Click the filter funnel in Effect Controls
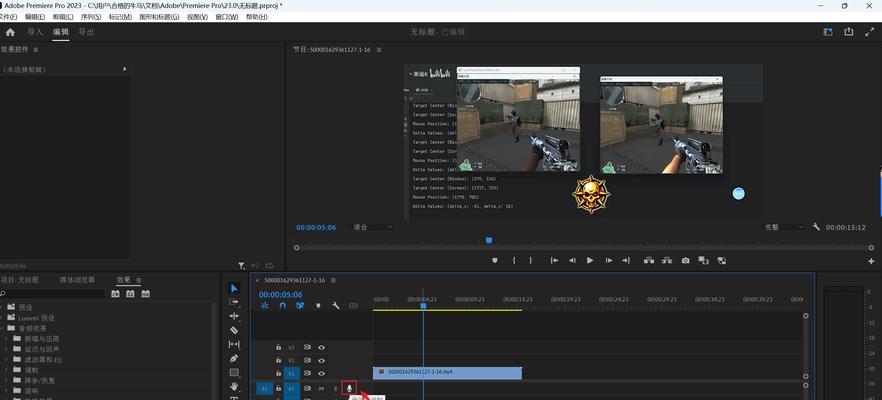 241,266
